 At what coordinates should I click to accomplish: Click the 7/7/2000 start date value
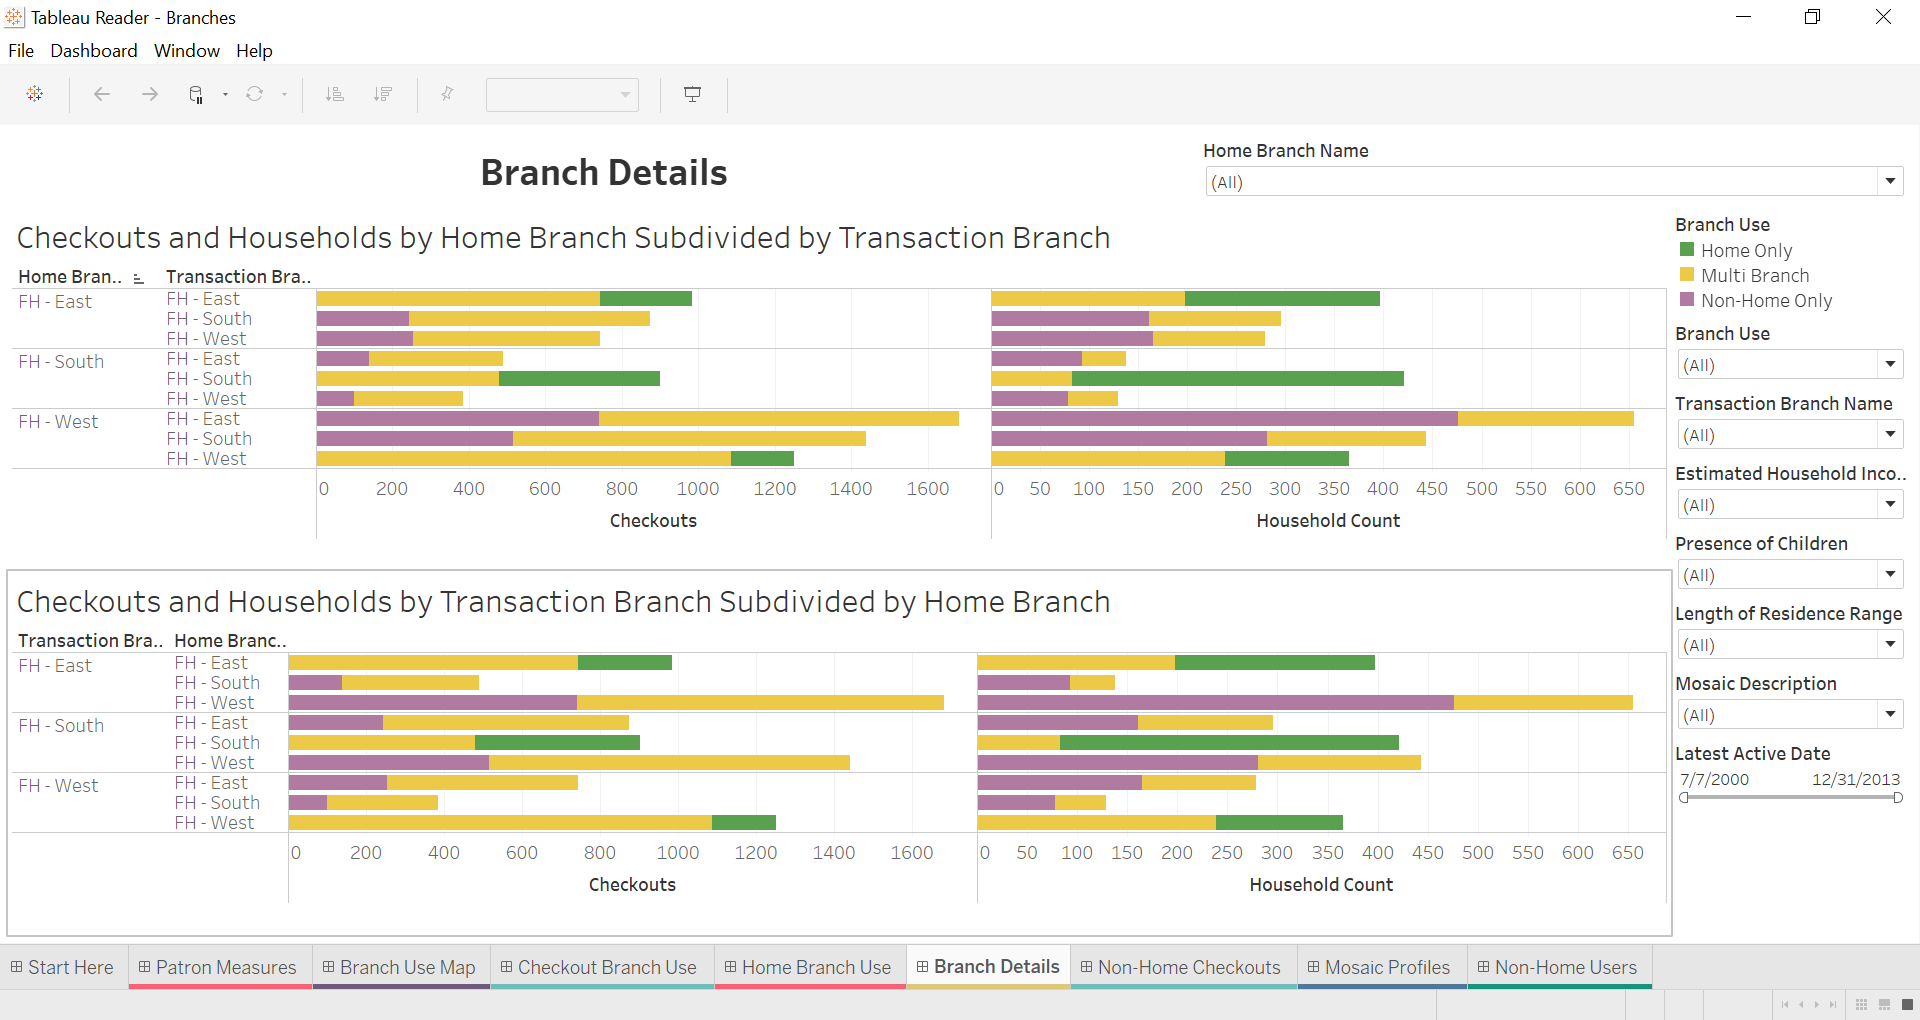tap(1714, 779)
